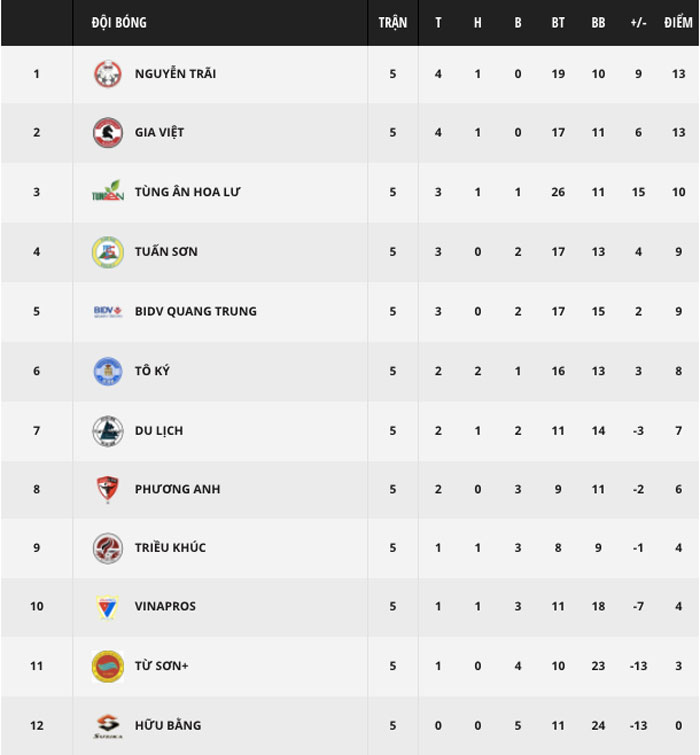Click the Nguyễn Trãi team logo
This screenshot has height=755, width=700.
107,74
